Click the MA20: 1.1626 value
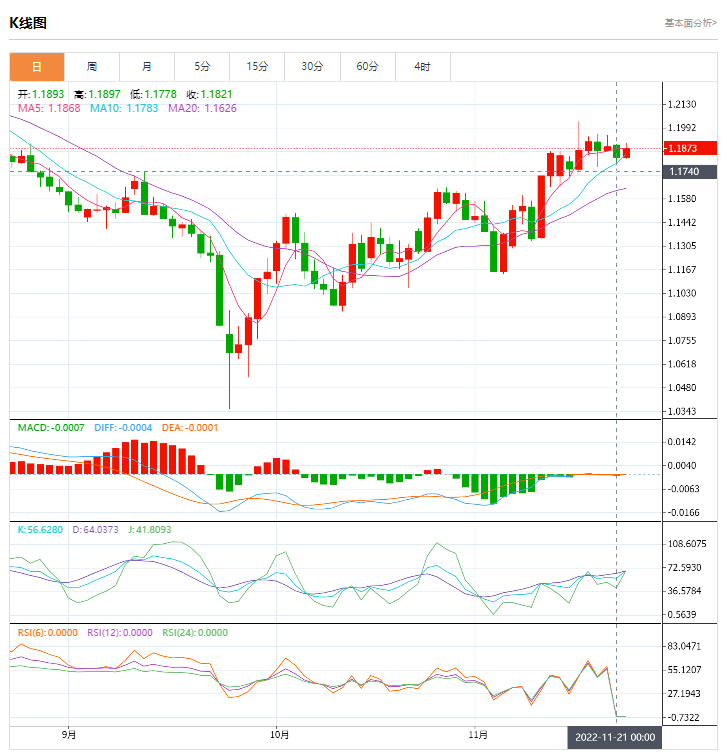This screenshot has width=727, height=752. pyautogui.click(x=202, y=108)
